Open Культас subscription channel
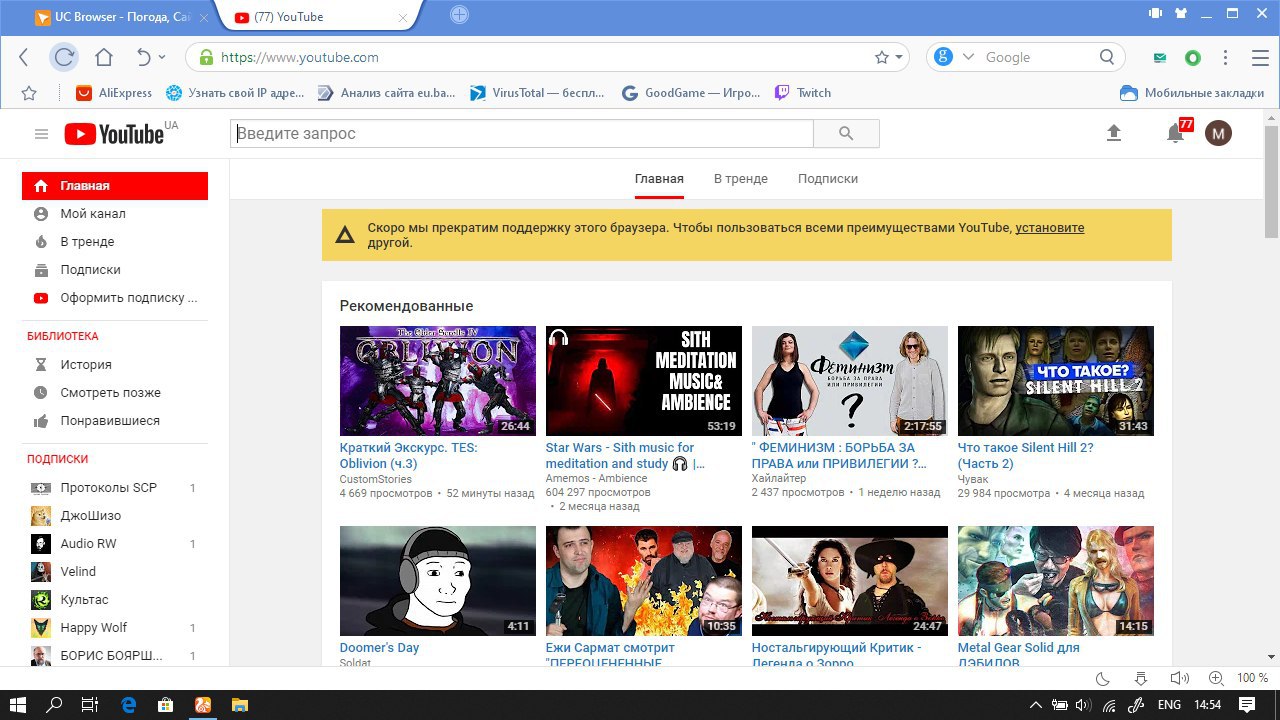The image size is (1280, 720). (x=115, y=600)
